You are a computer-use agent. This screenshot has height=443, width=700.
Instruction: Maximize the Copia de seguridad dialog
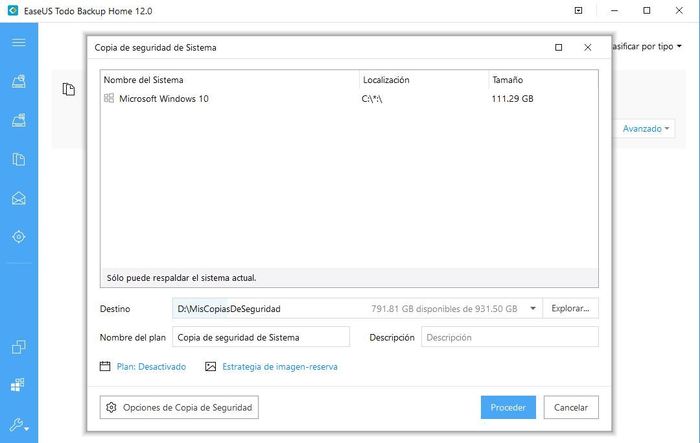[x=558, y=47]
